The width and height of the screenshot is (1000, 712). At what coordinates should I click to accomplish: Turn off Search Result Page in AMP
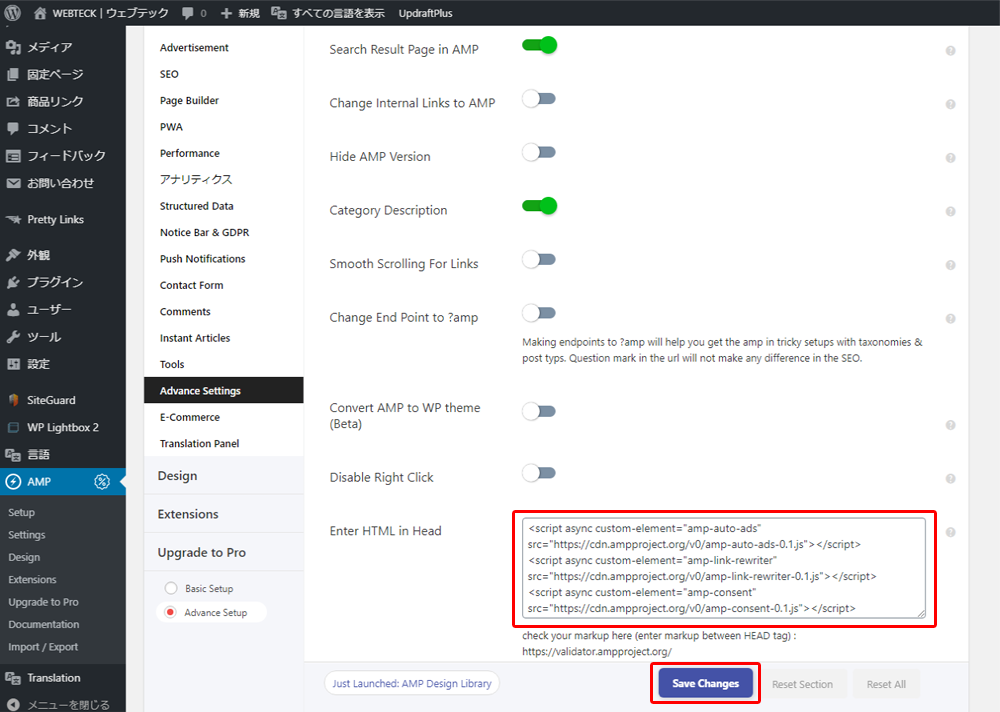[540, 45]
